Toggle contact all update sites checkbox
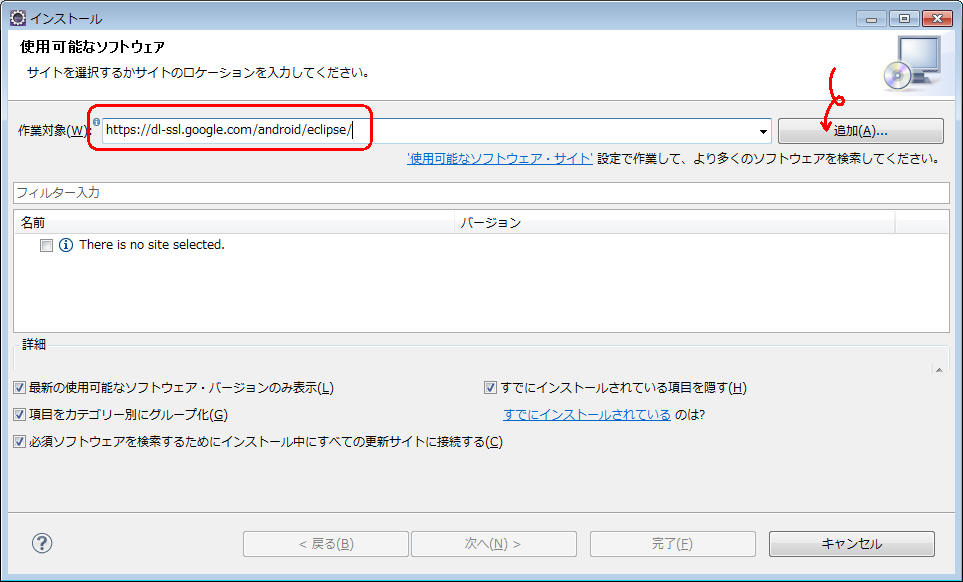The width and height of the screenshot is (963, 582). pos(20,442)
